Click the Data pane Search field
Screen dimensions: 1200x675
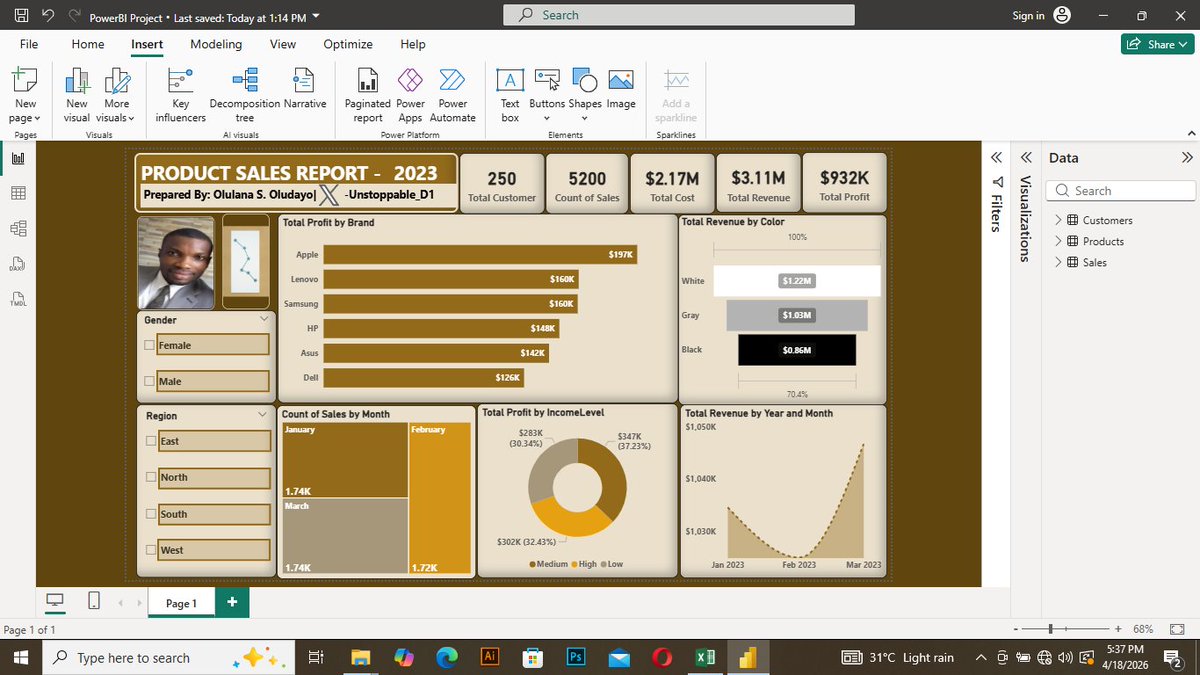1120,190
